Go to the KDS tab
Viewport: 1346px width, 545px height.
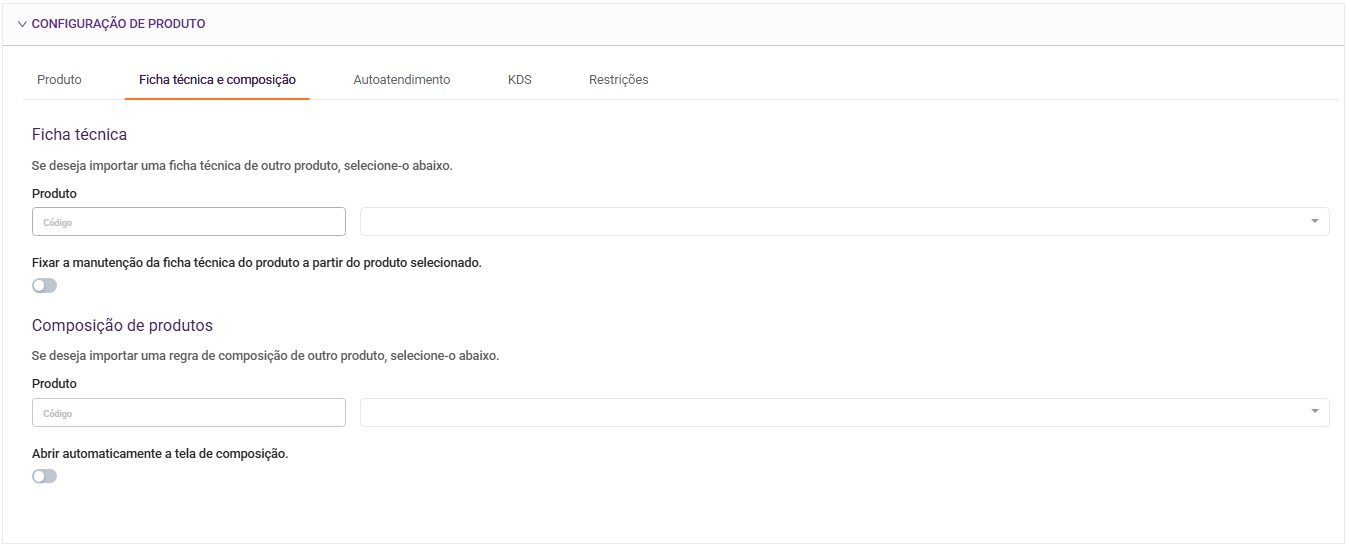click(519, 80)
